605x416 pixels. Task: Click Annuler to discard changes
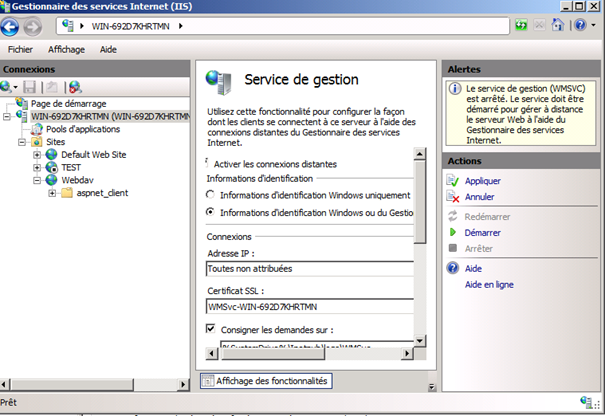click(x=480, y=197)
